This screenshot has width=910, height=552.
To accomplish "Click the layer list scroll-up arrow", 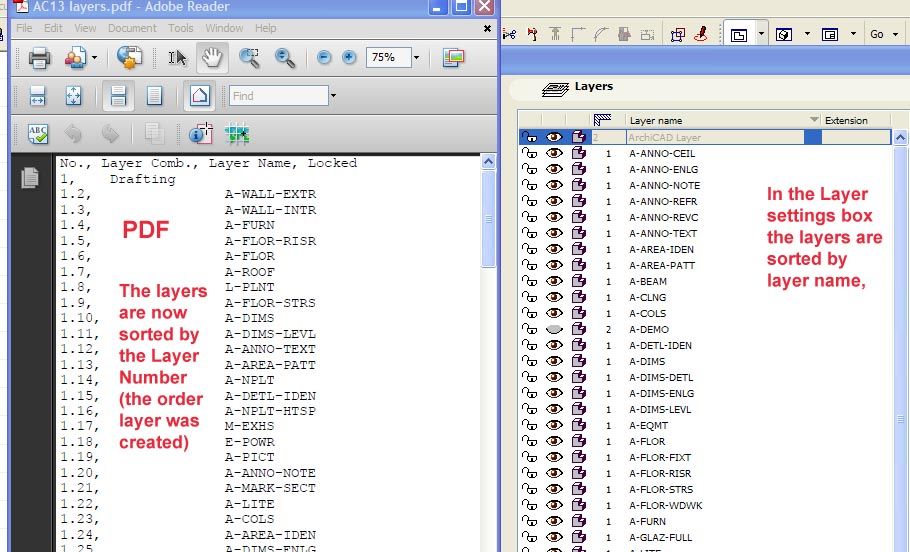I will tap(900, 138).
